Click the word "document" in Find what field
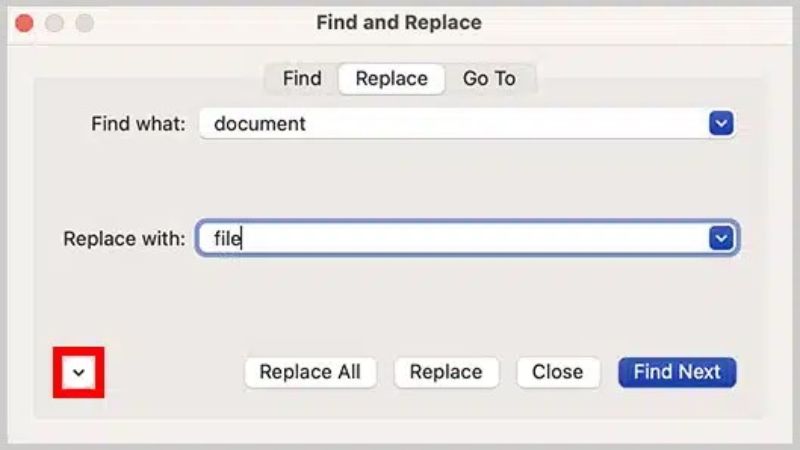The height and width of the screenshot is (450, 800). coord(260,124)
